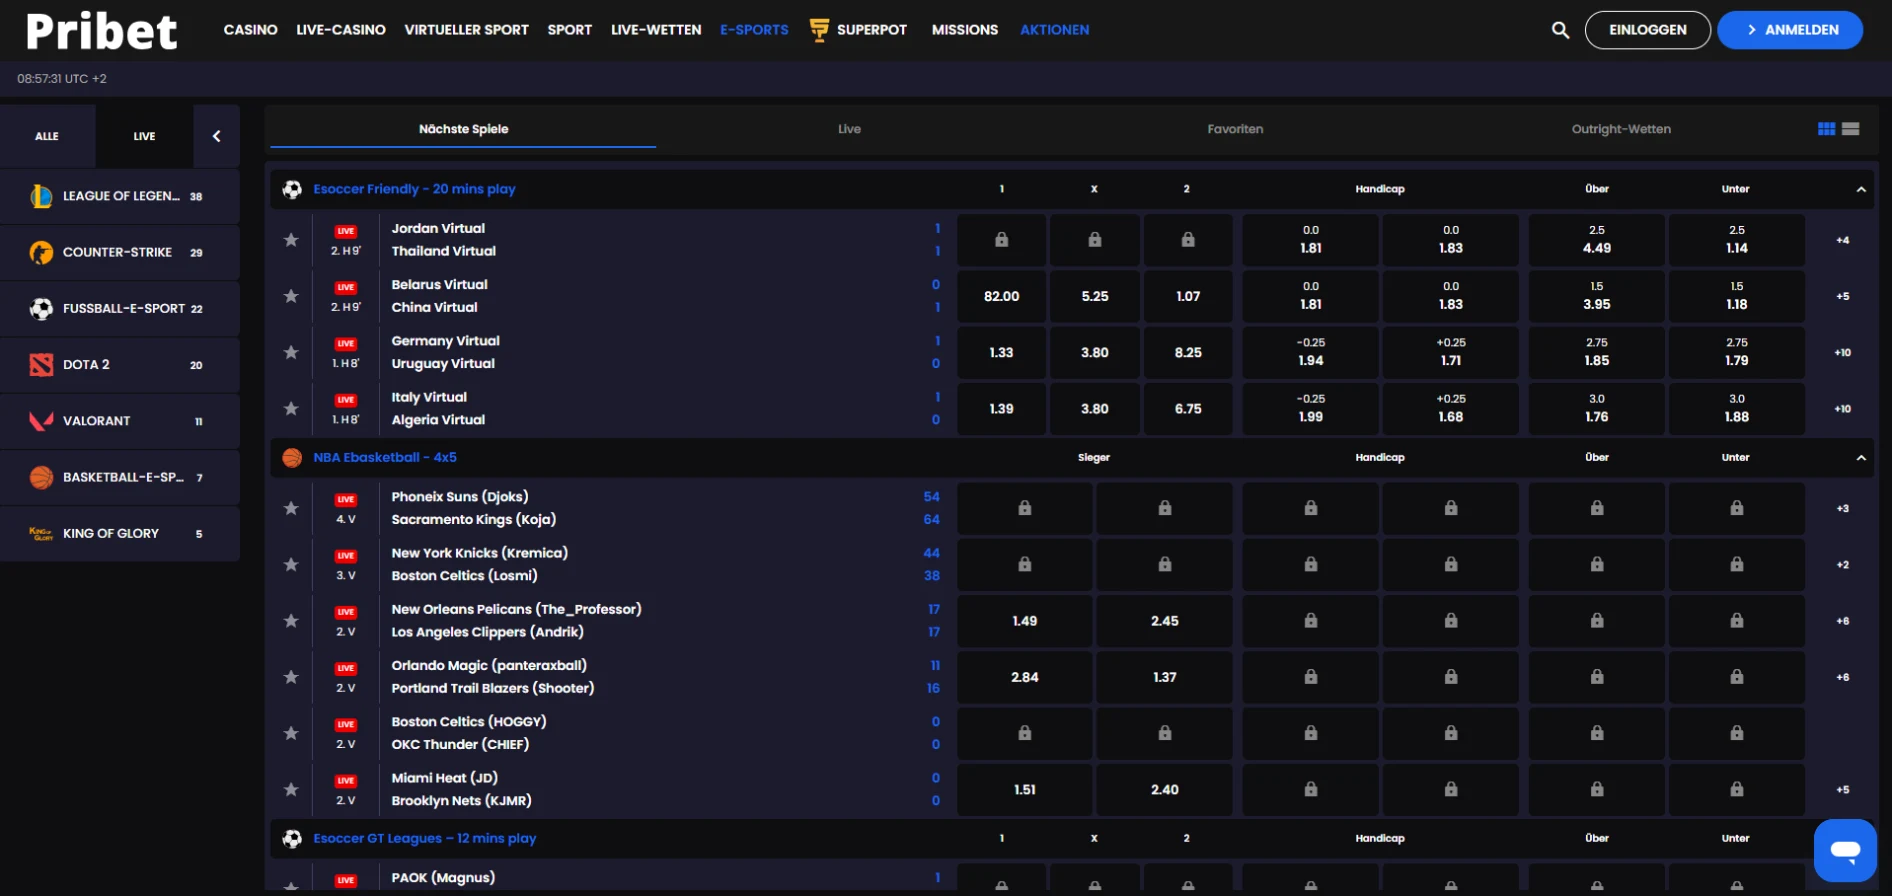Viewport: 1892px width, 896px height.
Task: Click first locked Sieger cell for Phoneix Suns
Action: pos(1025,508)
